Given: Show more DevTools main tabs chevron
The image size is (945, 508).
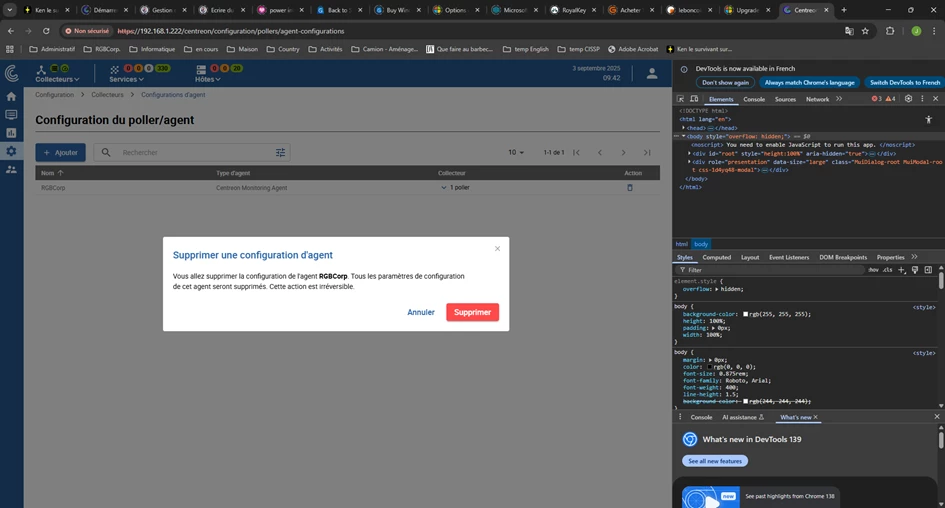Looking at the screenshot, I should (x=839, y=99).
